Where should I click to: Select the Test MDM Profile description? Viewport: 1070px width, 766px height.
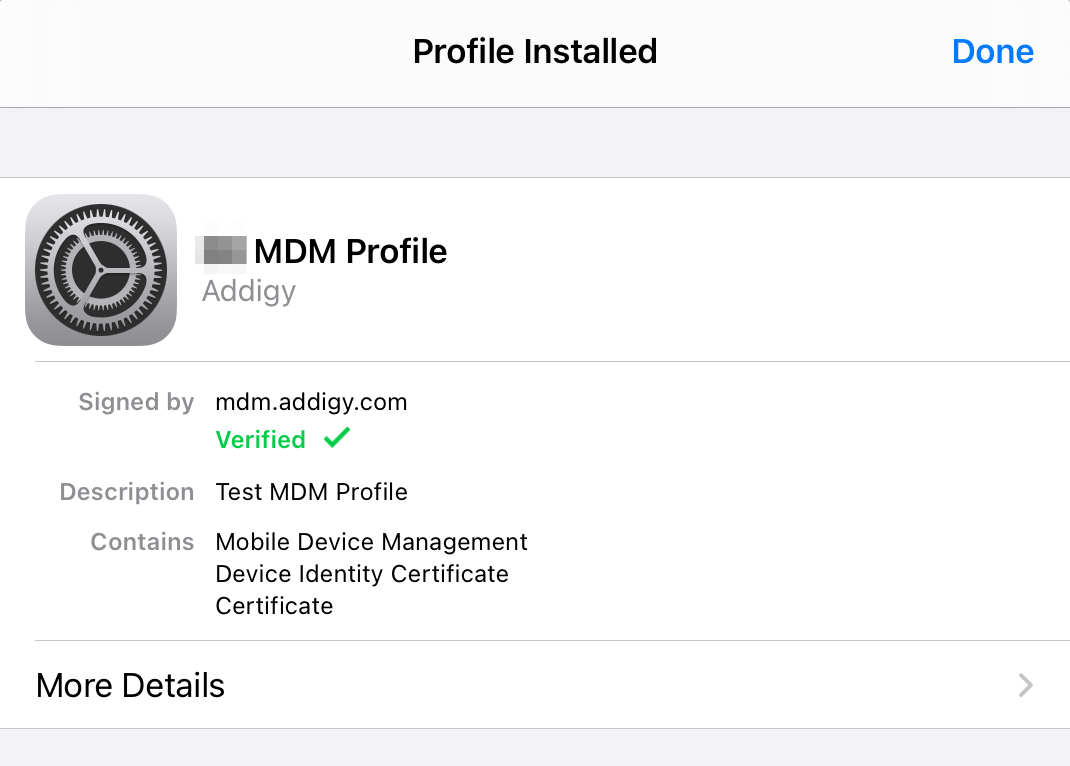[311, 492]
